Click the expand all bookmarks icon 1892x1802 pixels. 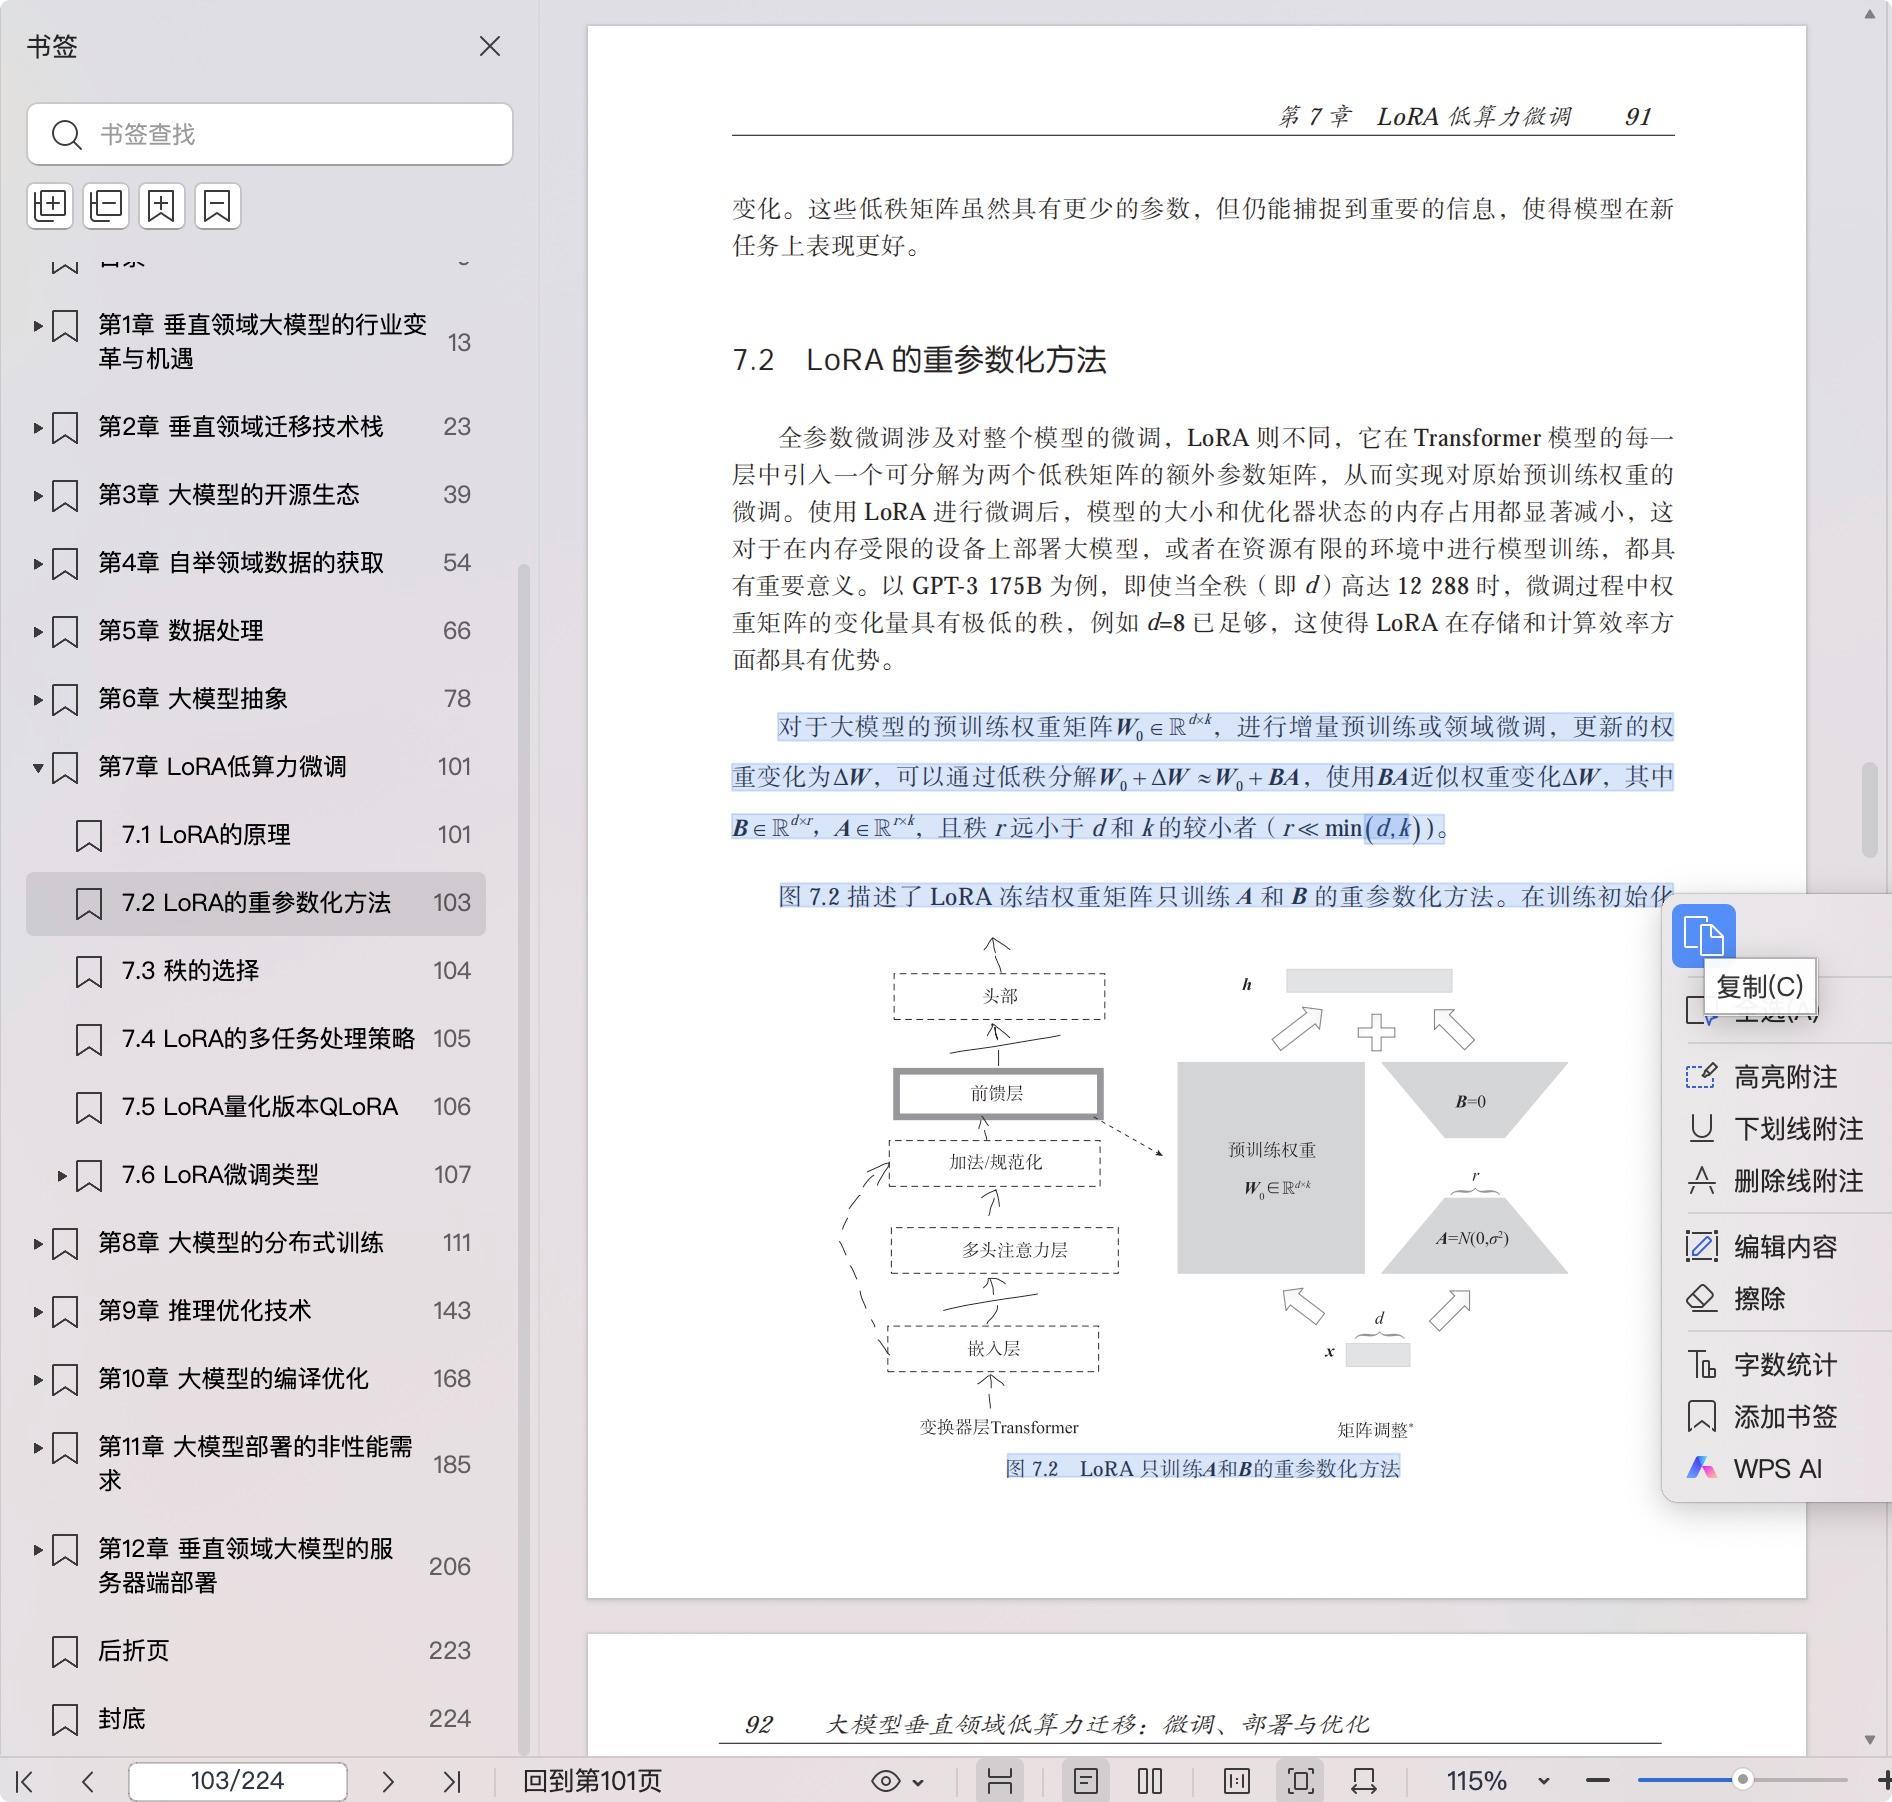50,206
